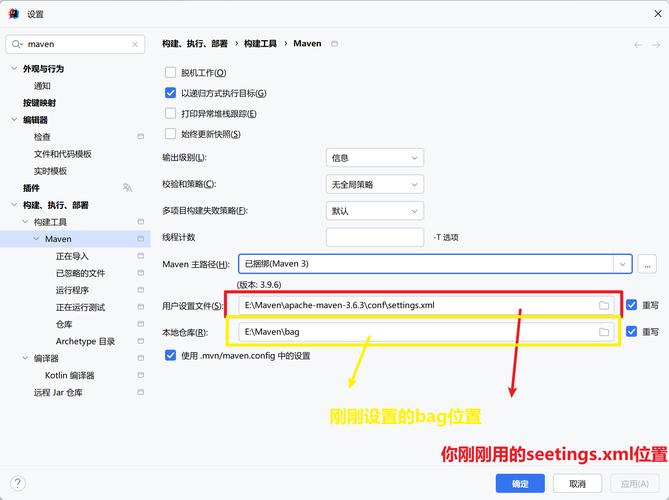669x500 pixels.
Task: Clear the maven search text
Action: pyautogui.click(x=135, y=44)
